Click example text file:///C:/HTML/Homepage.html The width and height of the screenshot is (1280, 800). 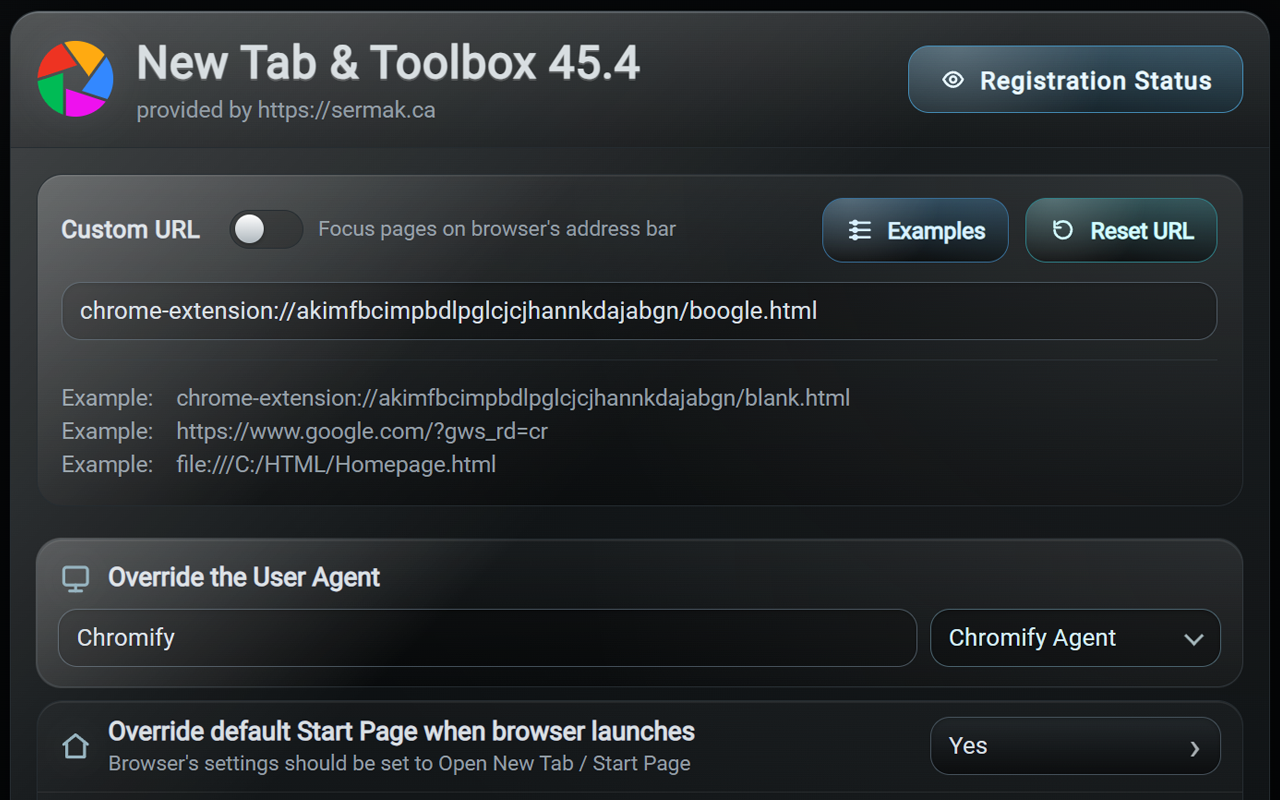(x=336, y=464)
